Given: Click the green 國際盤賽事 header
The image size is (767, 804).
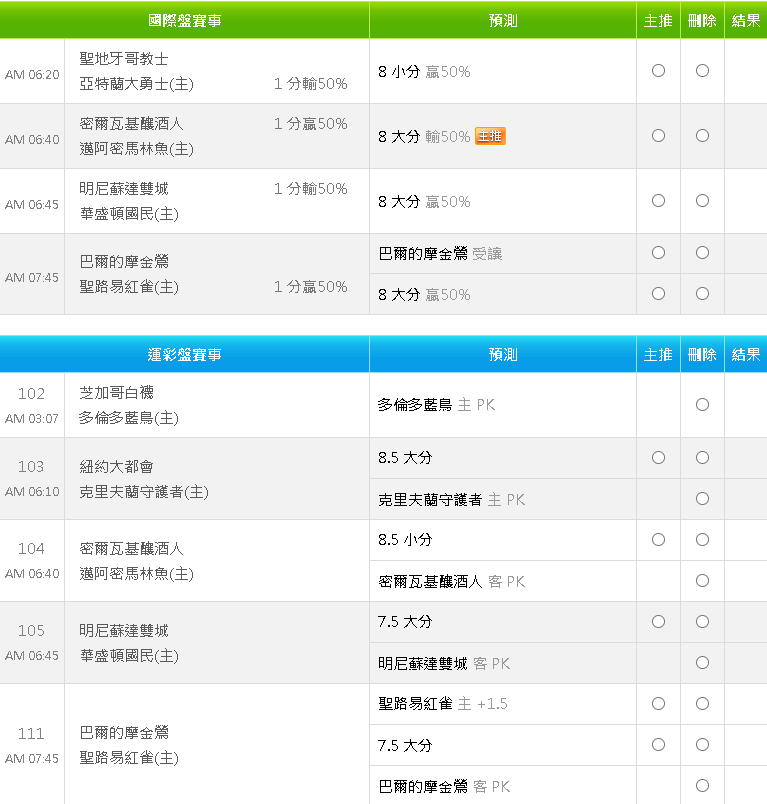Looking at the screenshot, I should [x=185, y=21].
